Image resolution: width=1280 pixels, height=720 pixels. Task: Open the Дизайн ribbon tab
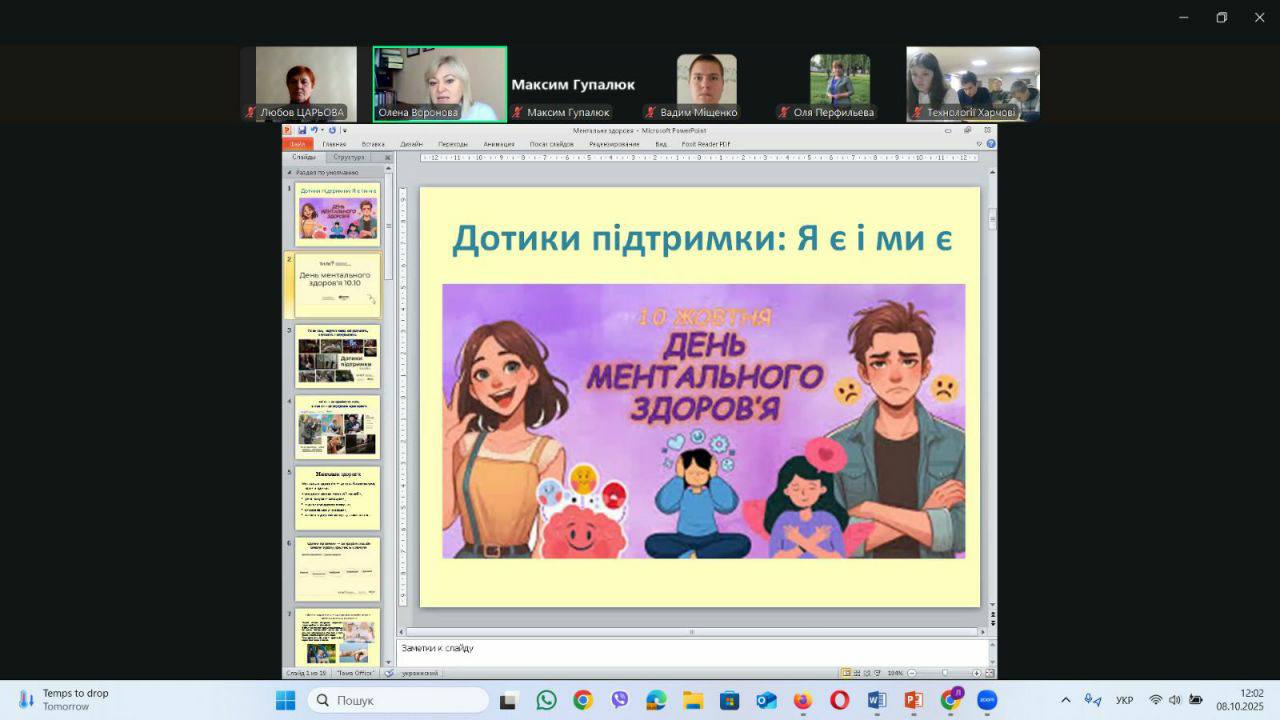411,144
